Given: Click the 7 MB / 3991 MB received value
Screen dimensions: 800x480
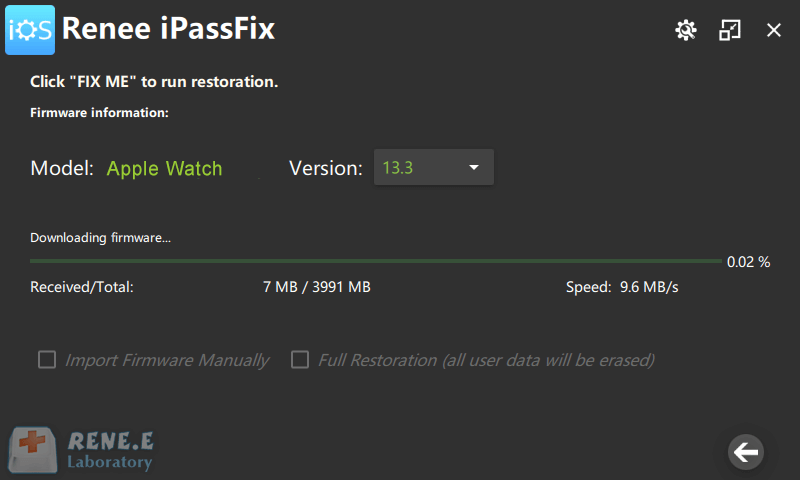Looking at the screenshot, I should pos(316,287).
